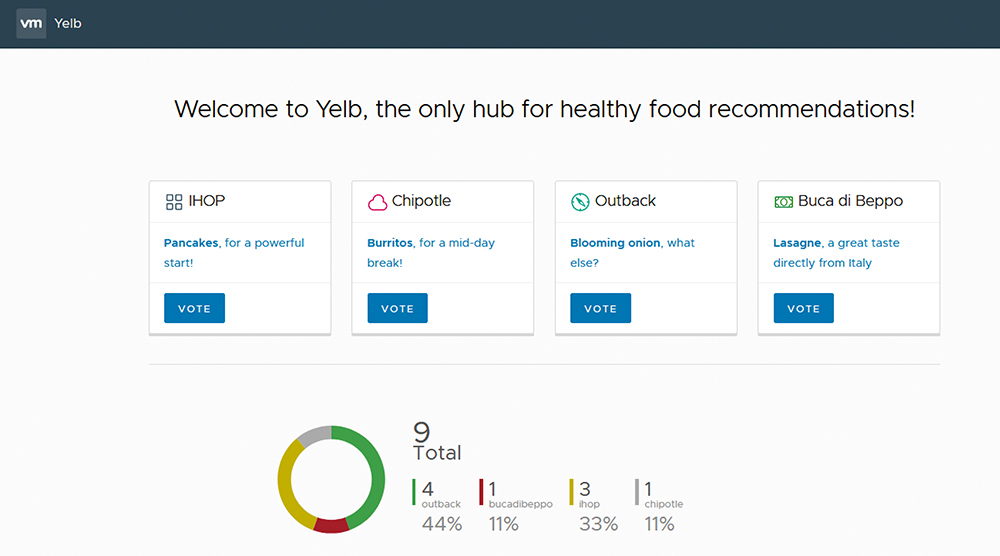
Task: Click the 9 Total votes label
Action: pyautogui.click(x=437, y=441)
